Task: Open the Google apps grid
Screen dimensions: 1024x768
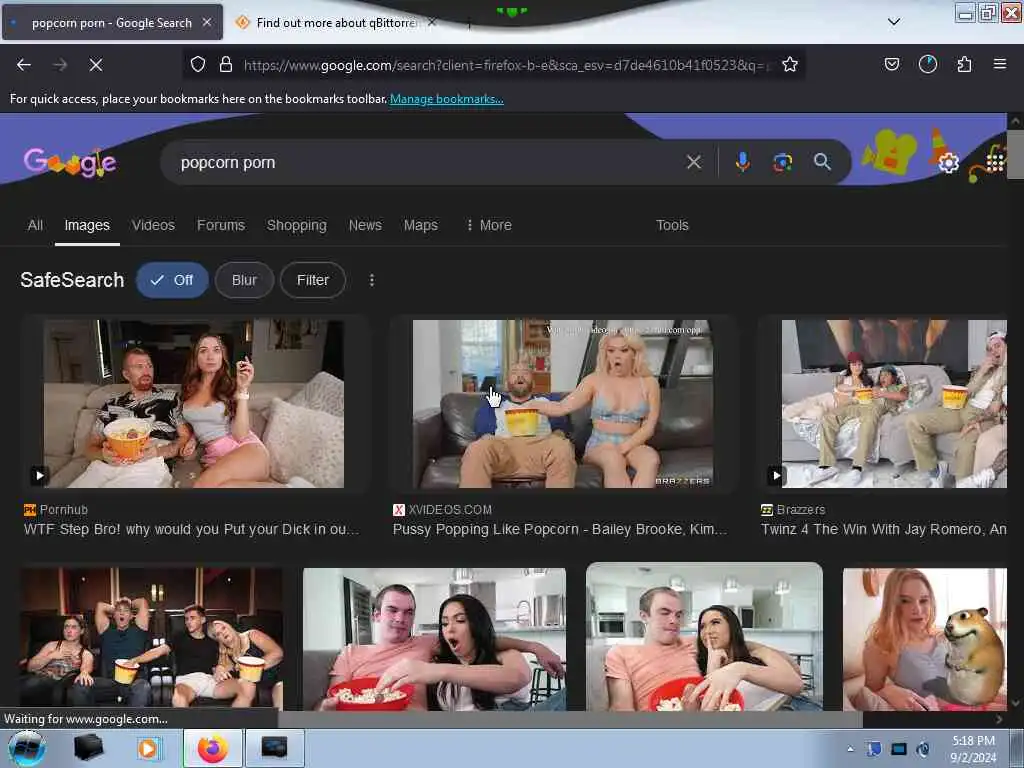Action: tap(995, 161)
